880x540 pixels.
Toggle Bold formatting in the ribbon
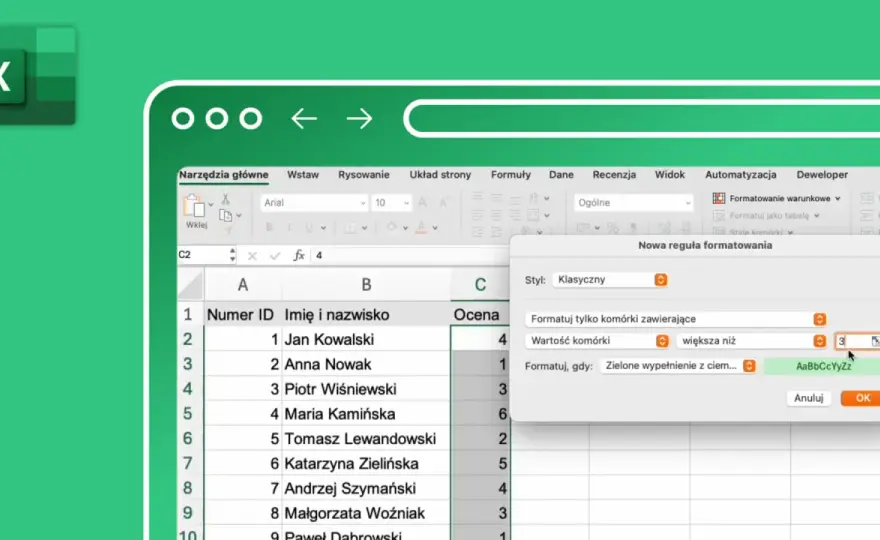click(x=269, y=227)
